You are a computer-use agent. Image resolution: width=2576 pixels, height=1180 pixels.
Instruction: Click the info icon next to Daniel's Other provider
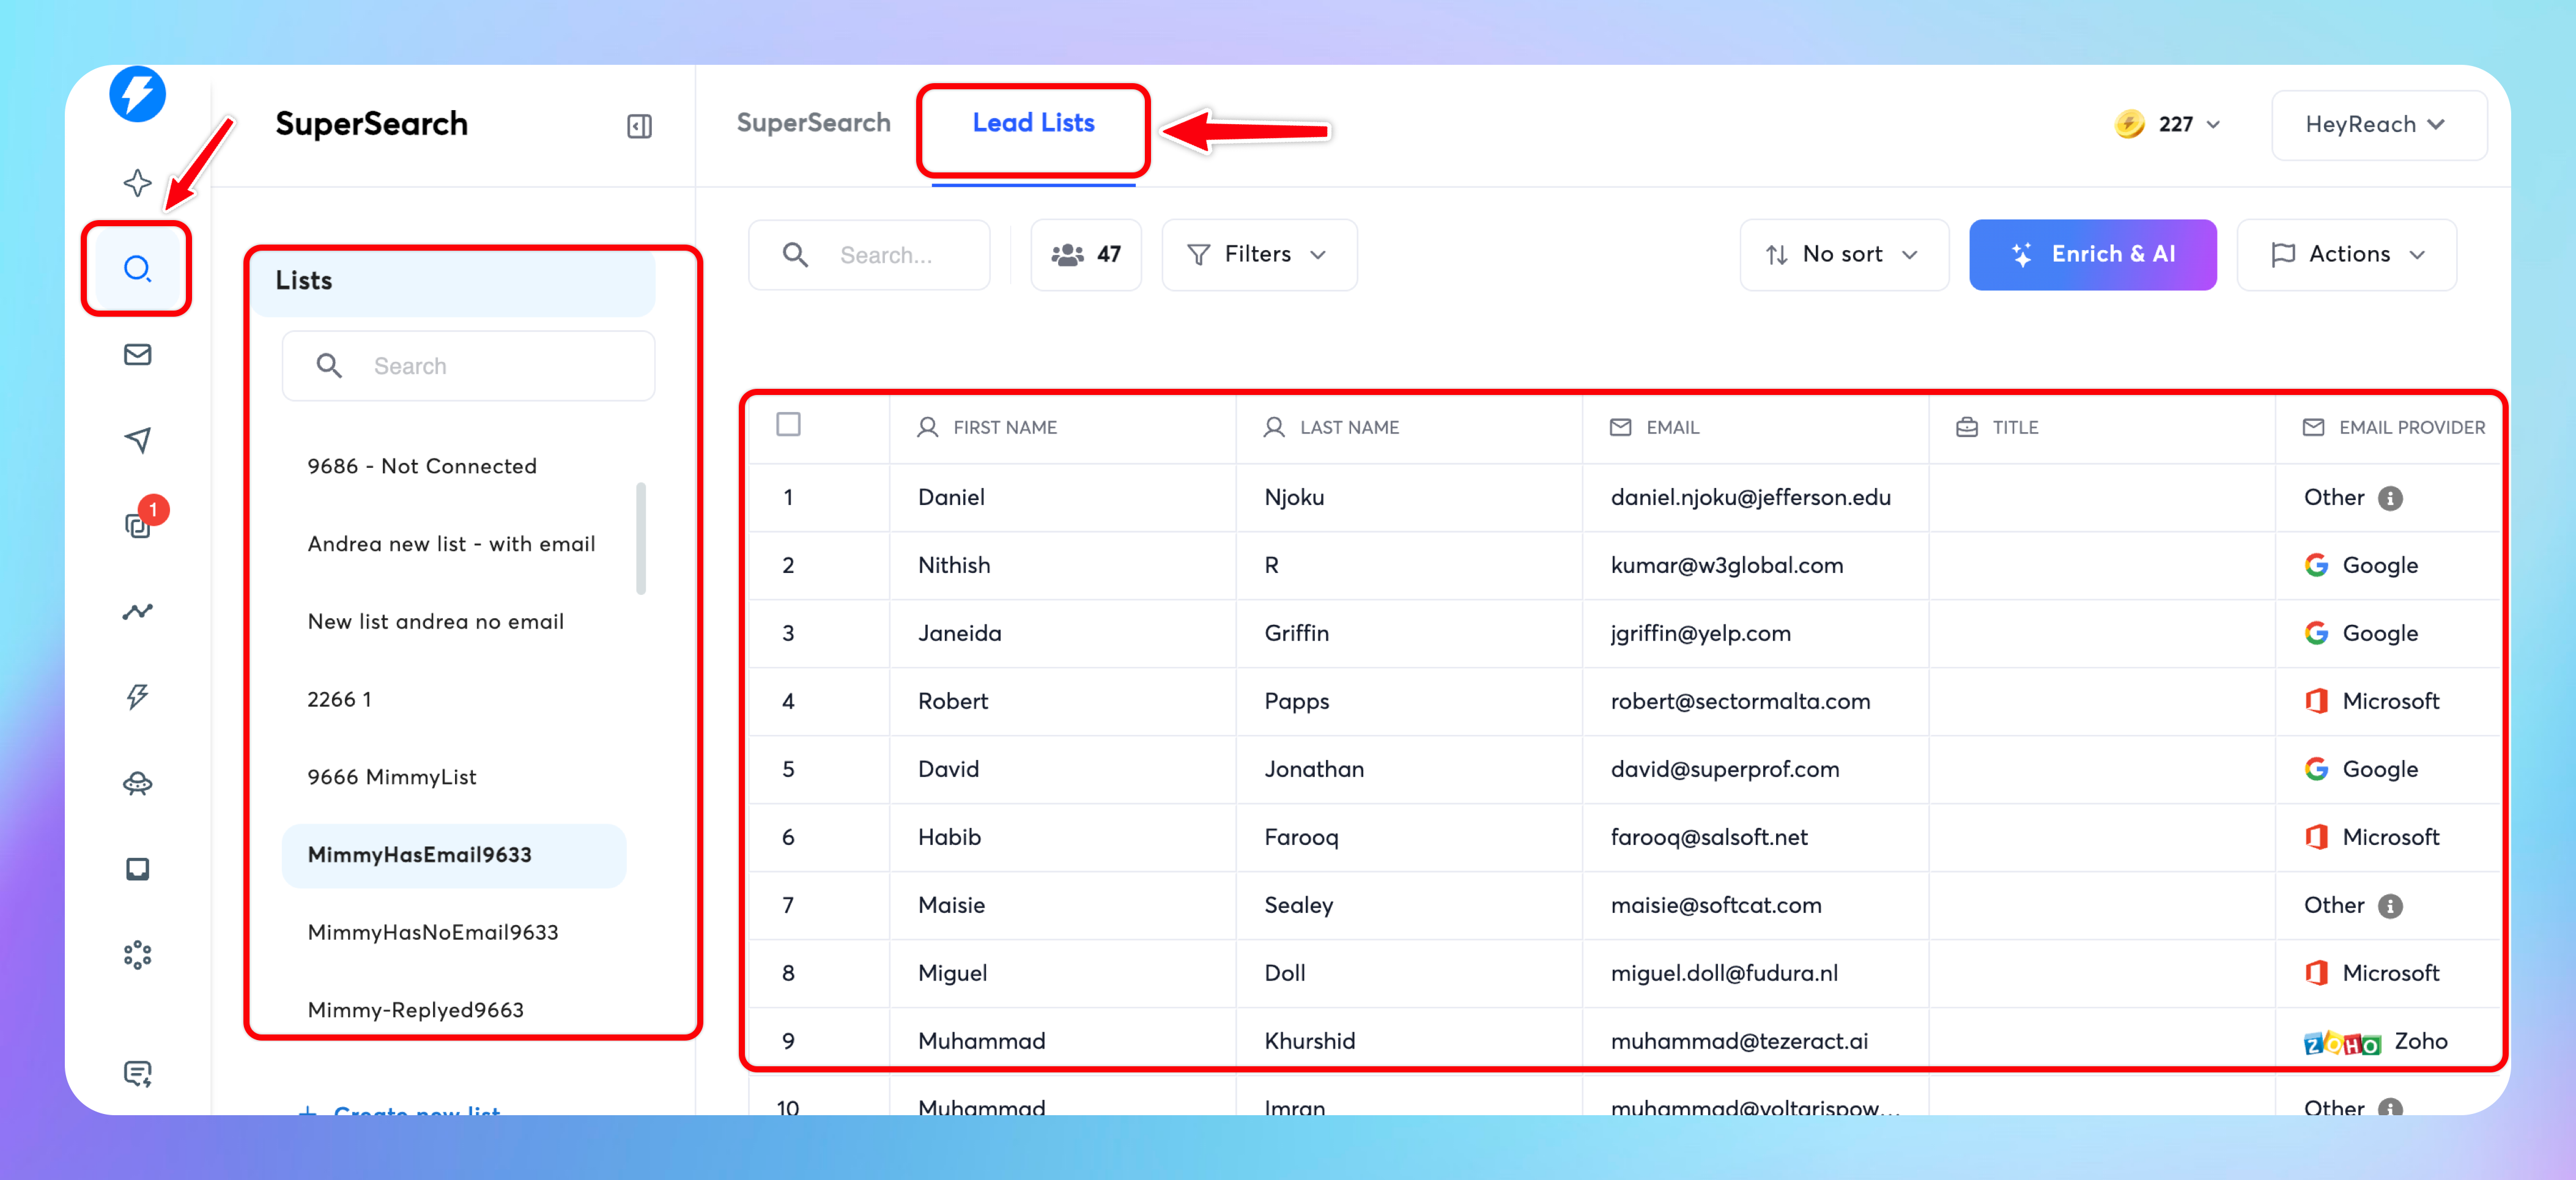(2390, 498)
